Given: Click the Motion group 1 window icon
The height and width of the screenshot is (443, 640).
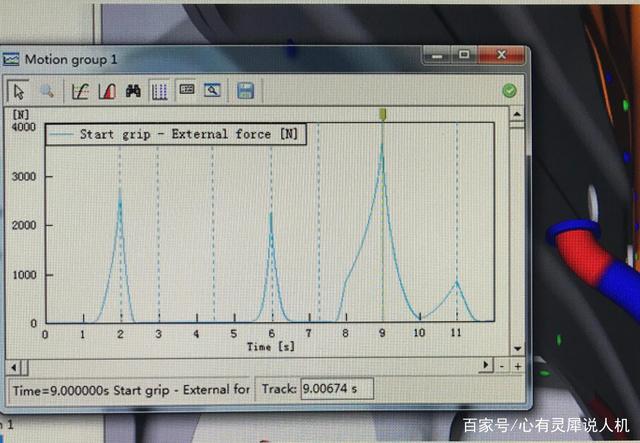Looking at the screenshot, I should point(11,59).
